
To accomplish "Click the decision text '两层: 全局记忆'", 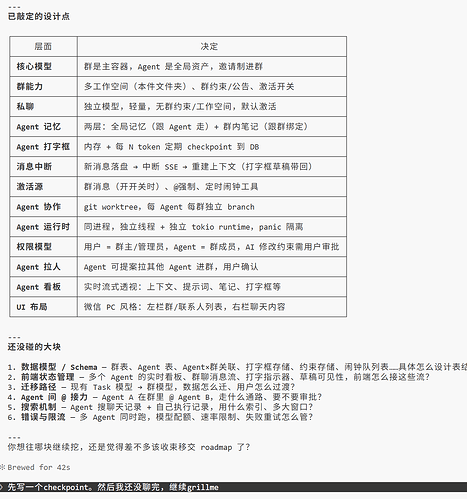I will 196,127.
